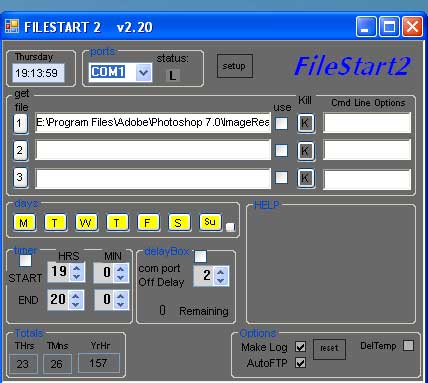
Task: Enable the use checkbox for file 2
Action: point(281,150)
